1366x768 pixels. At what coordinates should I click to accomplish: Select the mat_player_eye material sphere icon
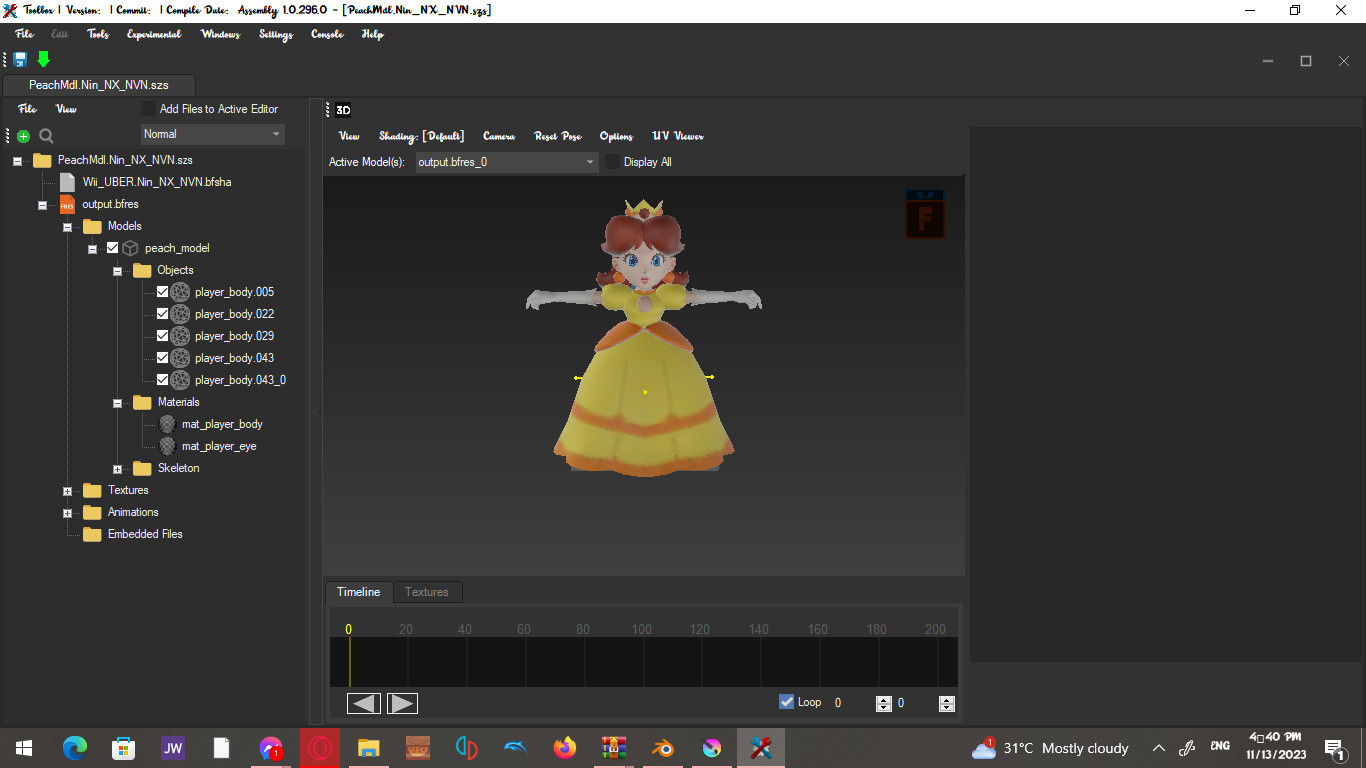[167, 445]
